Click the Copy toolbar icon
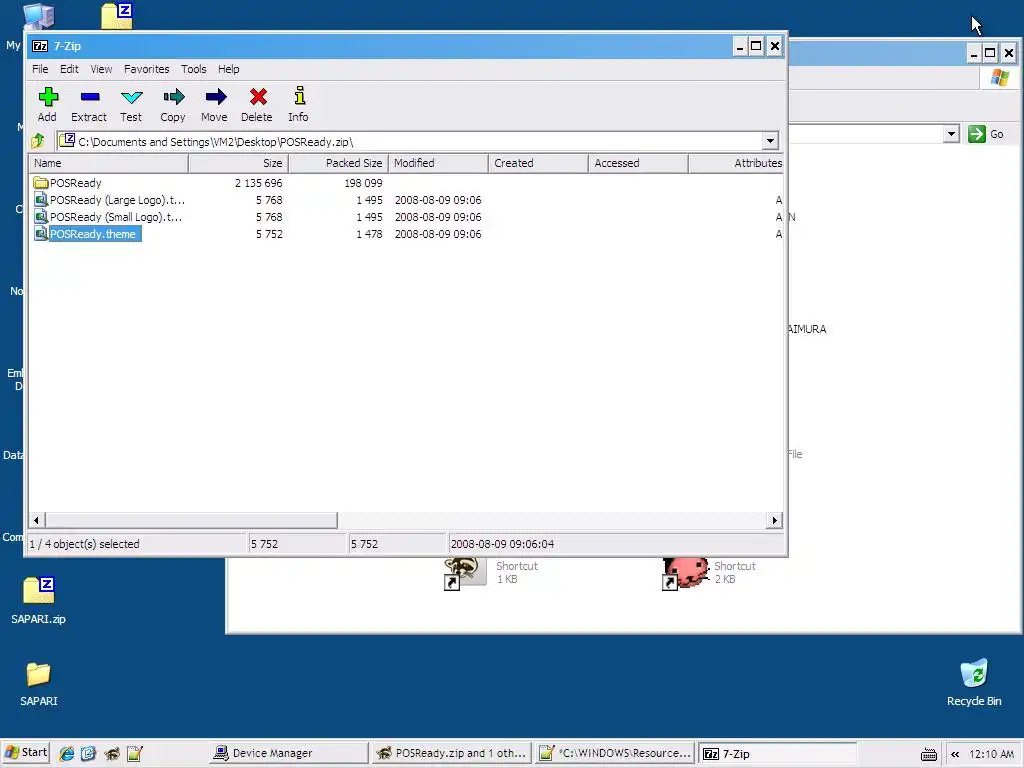Screen dimensions: 1024x768 pyautogui.click(x=173, y=97)
